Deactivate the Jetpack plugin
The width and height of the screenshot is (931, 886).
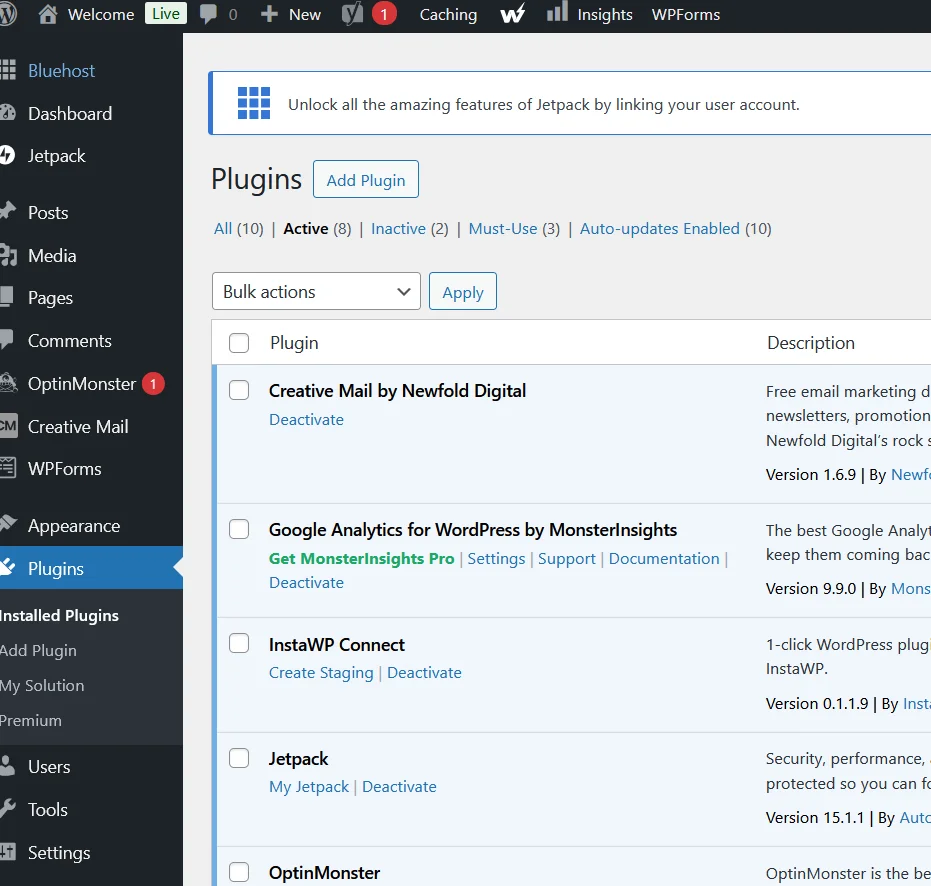click(399, 787)
